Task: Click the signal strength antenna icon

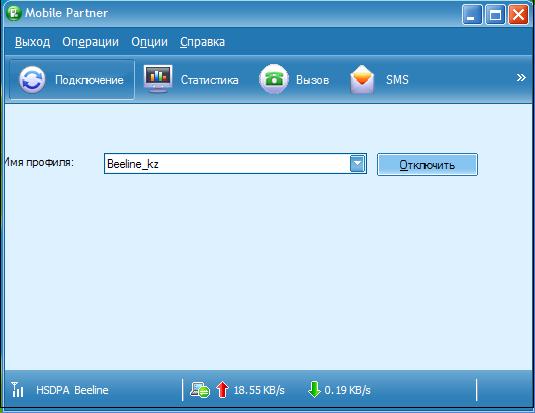Action: (17, 389)
